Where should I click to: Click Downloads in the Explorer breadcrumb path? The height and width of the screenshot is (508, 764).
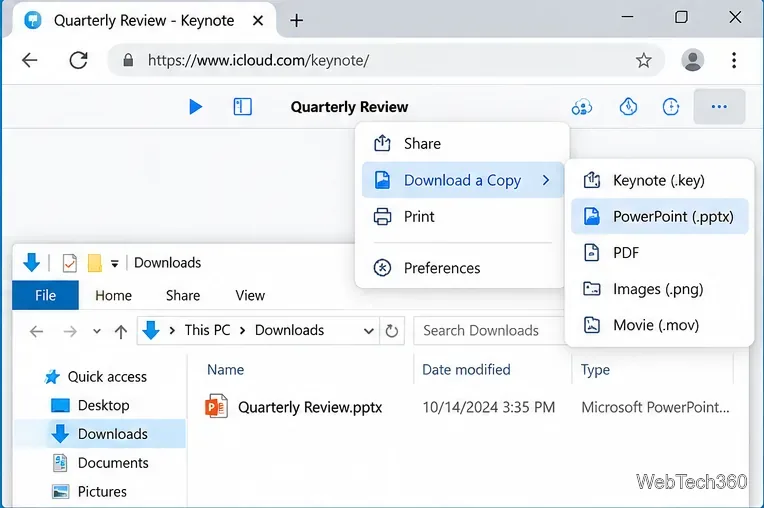coord(289,330)
